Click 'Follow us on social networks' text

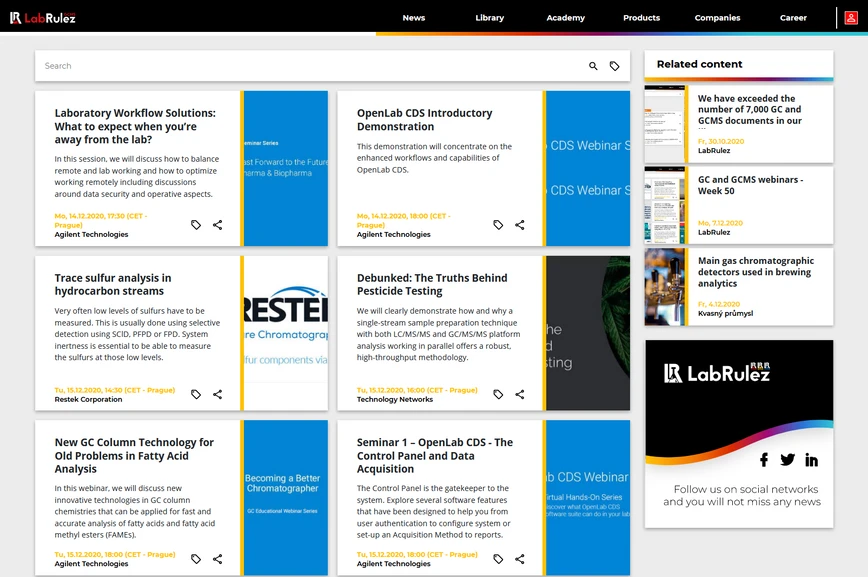click(x=746, y=489)
